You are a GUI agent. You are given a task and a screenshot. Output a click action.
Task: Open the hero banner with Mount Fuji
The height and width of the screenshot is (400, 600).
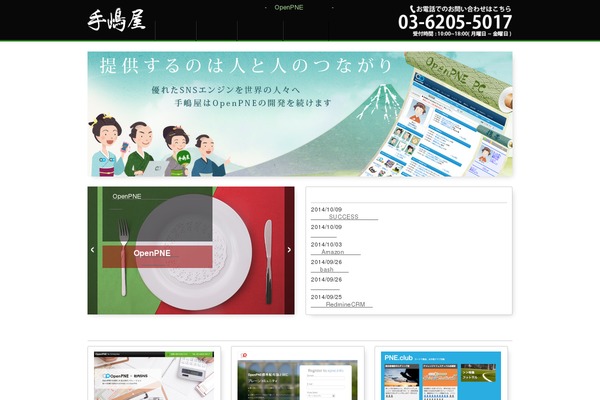coord(300,114)
